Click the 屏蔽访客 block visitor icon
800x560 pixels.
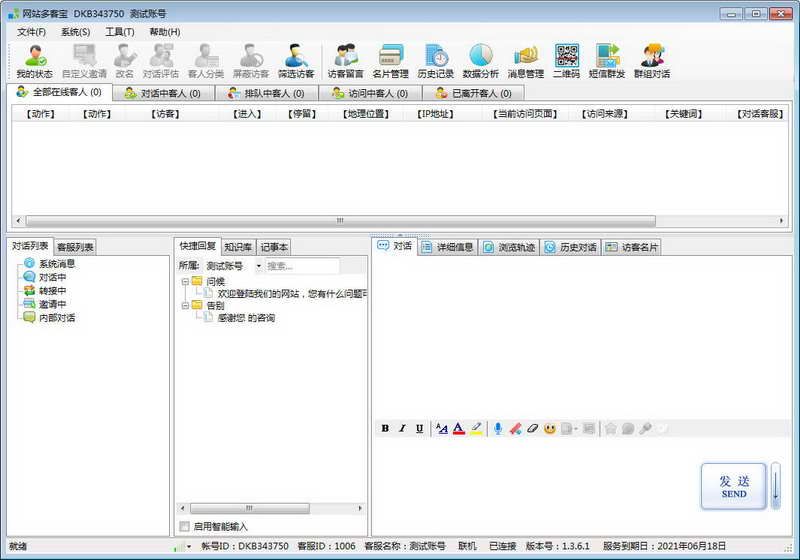pos(251,61)
